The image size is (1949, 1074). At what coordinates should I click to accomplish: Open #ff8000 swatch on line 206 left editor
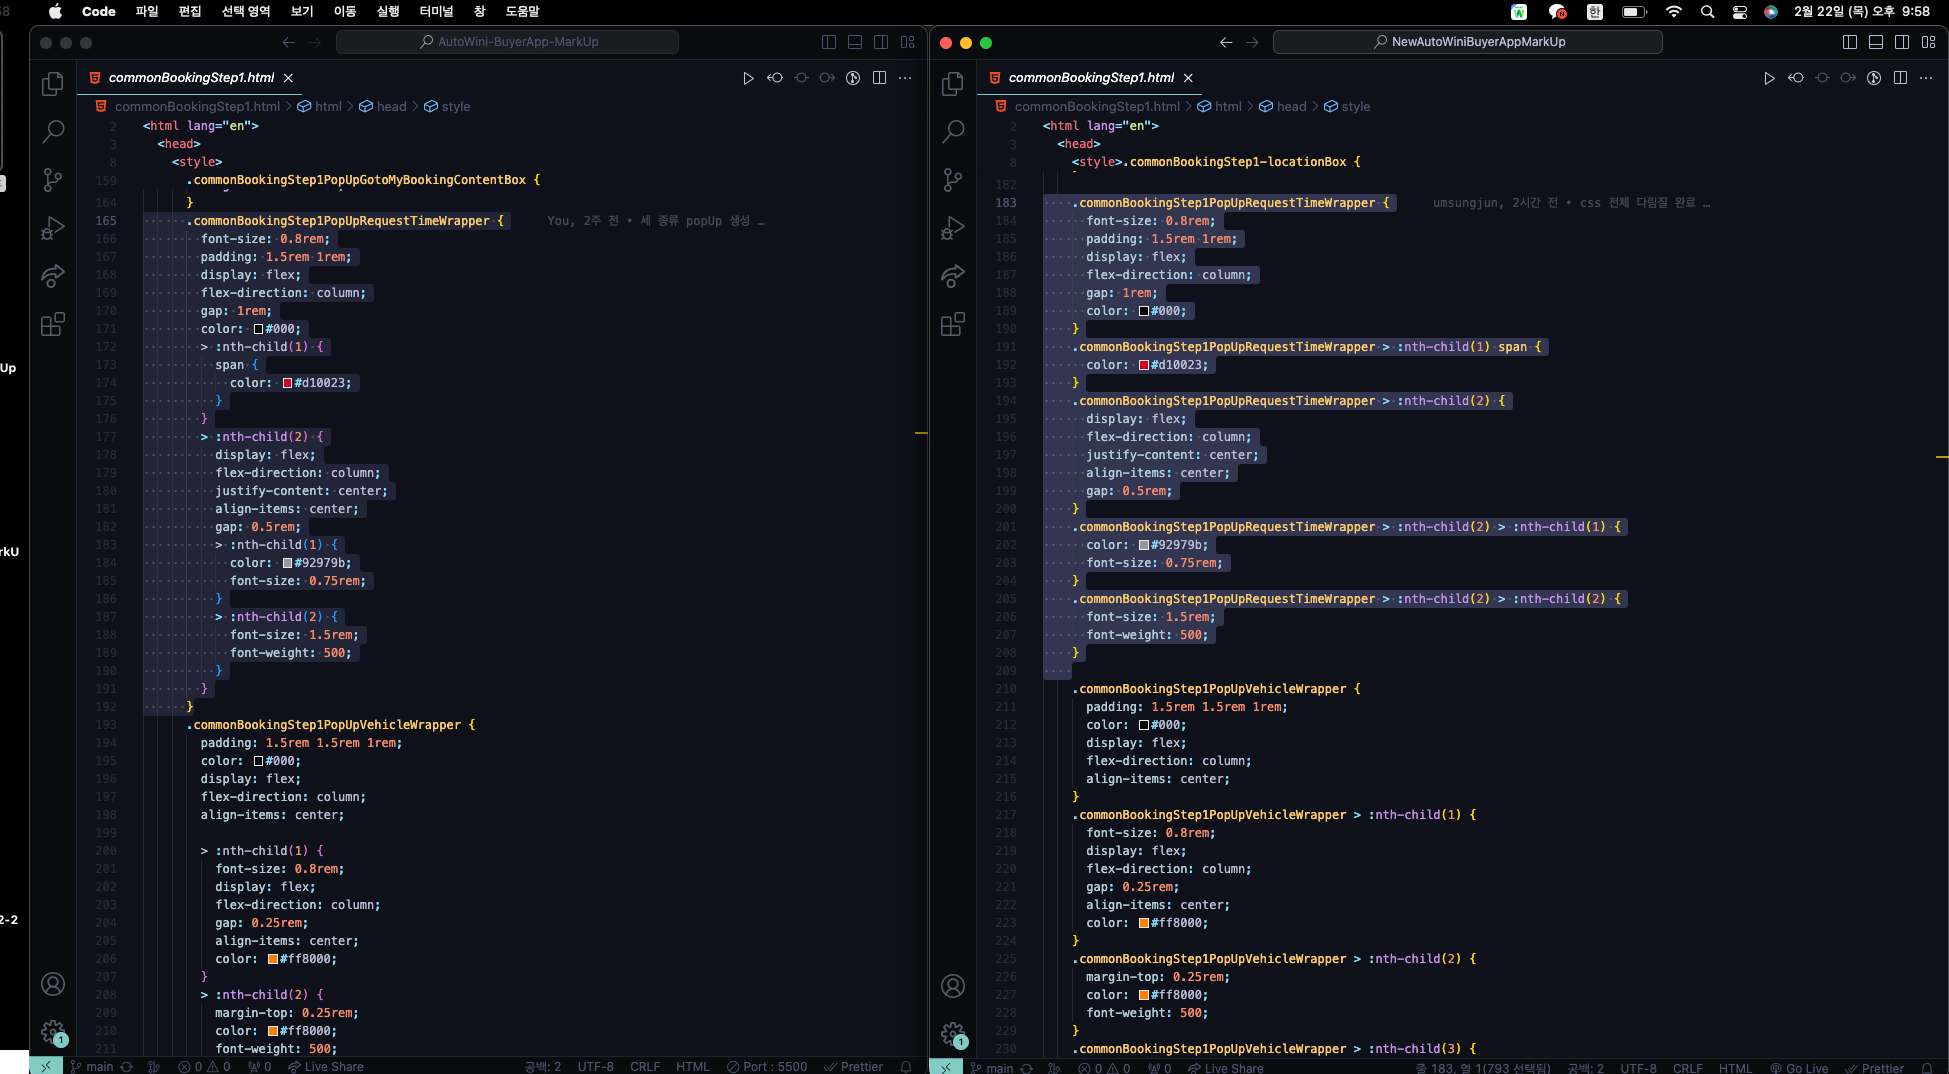(272, 959)
